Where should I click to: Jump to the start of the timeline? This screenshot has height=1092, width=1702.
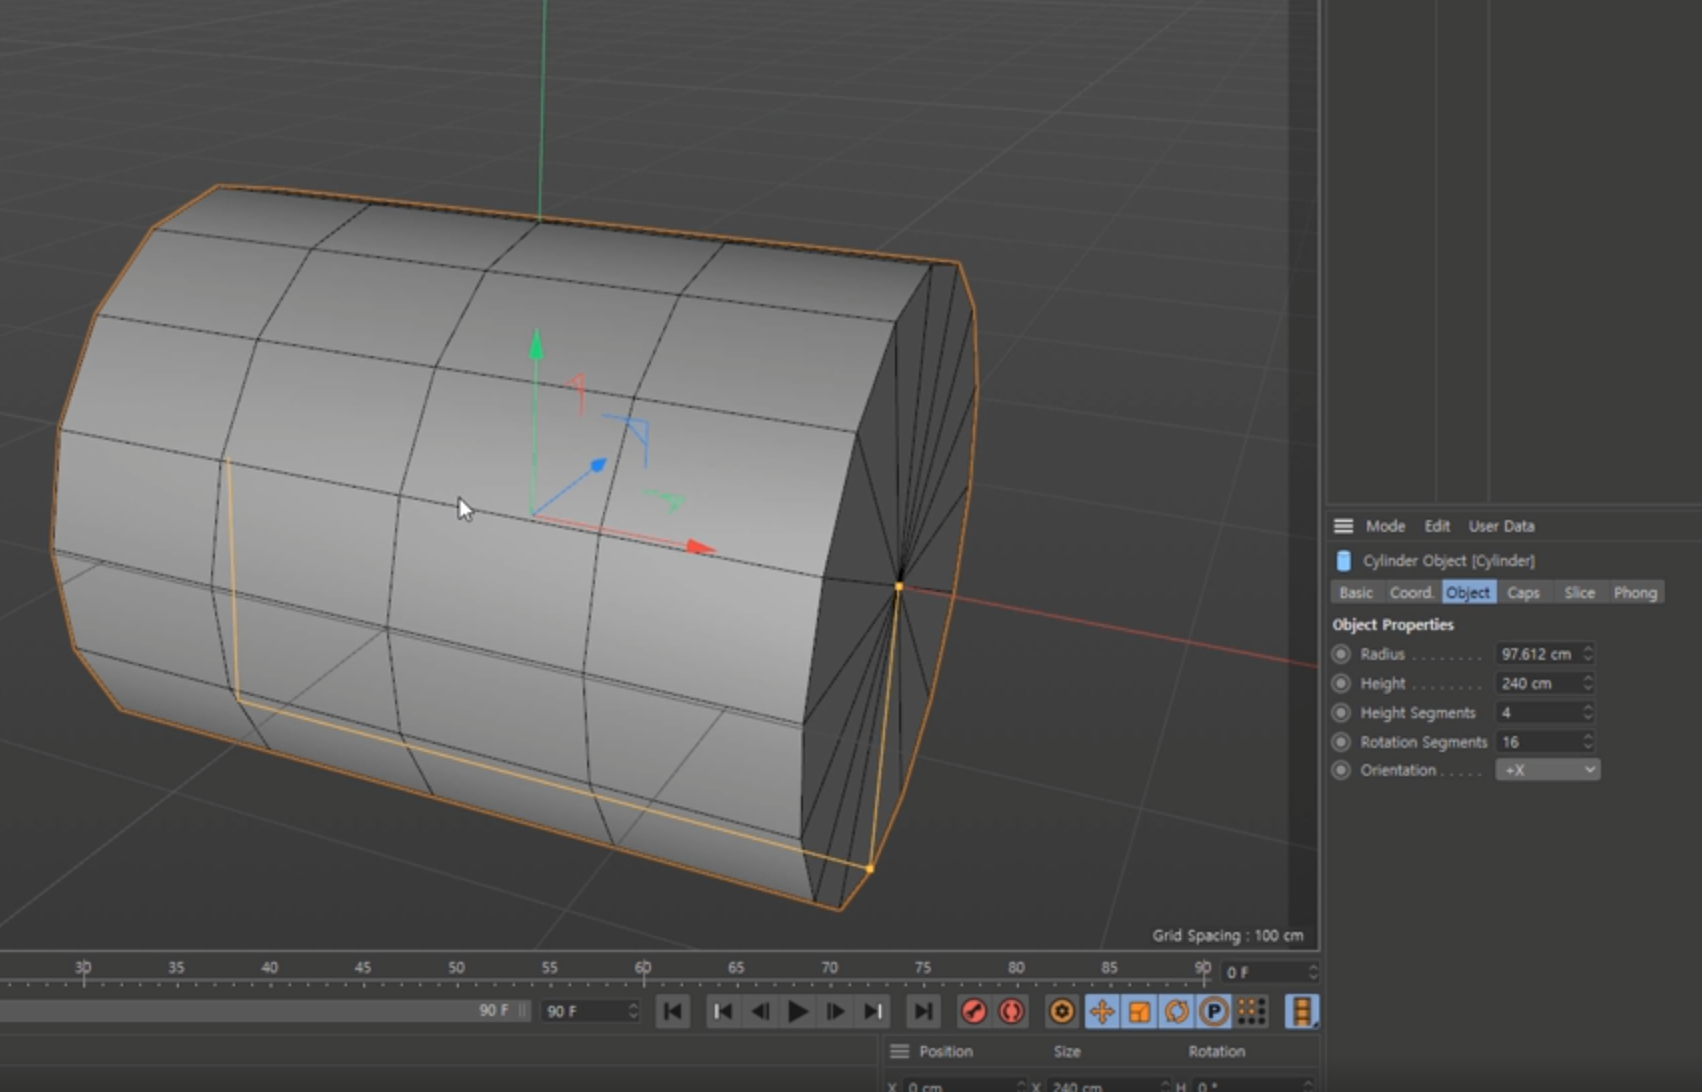pyautogui.click(x=673, y=1011)
